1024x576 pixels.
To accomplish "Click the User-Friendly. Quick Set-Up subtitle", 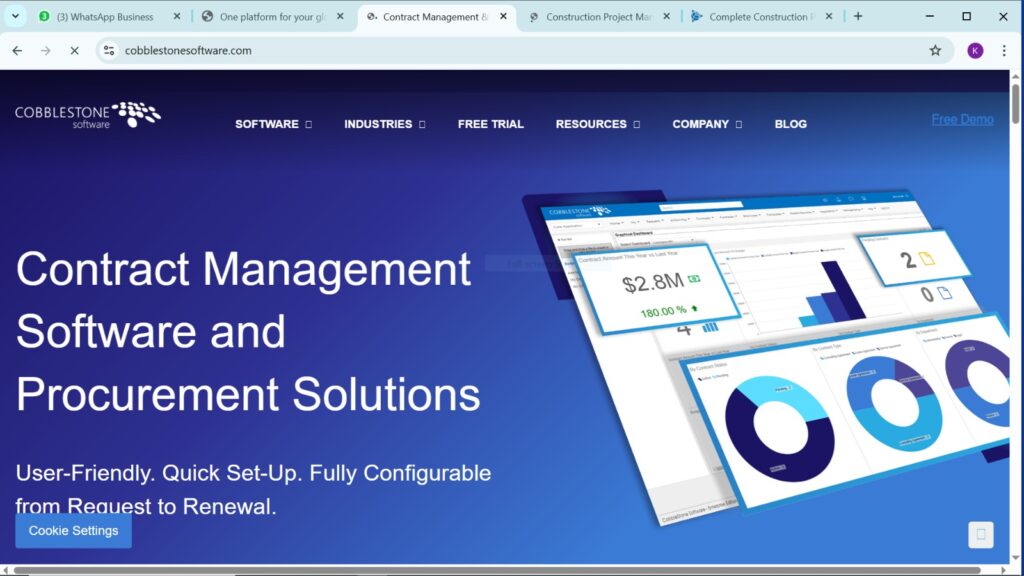I will point(253,488).
